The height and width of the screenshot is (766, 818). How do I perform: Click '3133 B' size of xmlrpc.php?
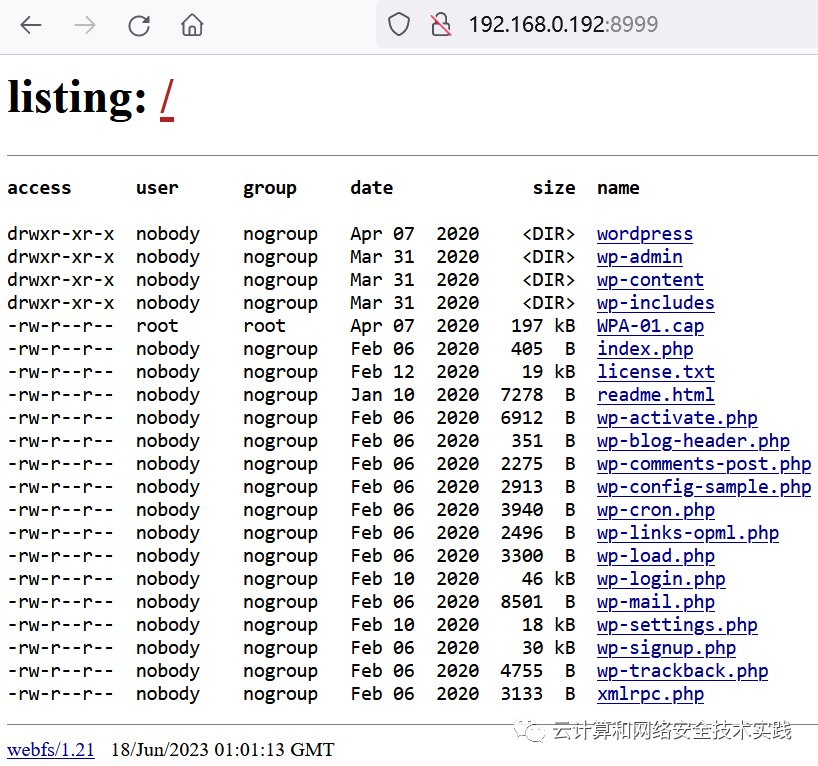click(538, 694)
